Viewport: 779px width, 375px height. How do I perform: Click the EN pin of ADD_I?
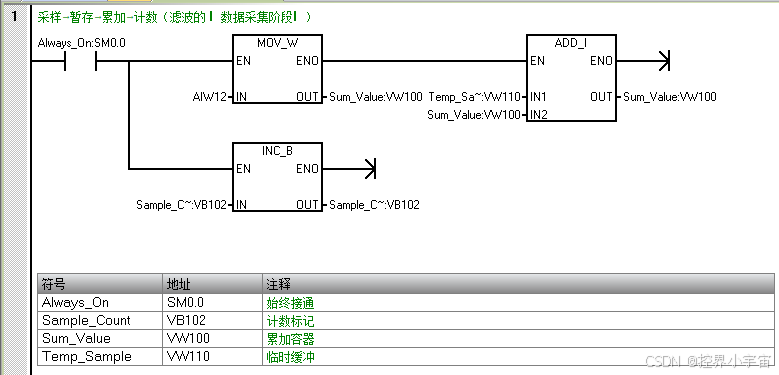(538, 61)
